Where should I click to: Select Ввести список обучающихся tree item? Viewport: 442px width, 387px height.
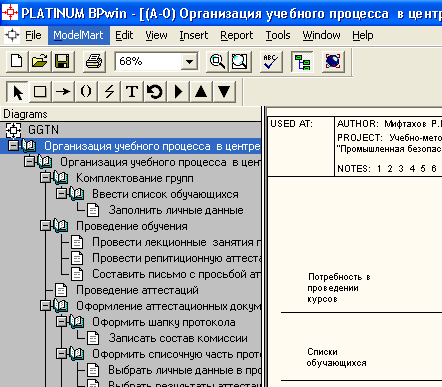point(165,194)
